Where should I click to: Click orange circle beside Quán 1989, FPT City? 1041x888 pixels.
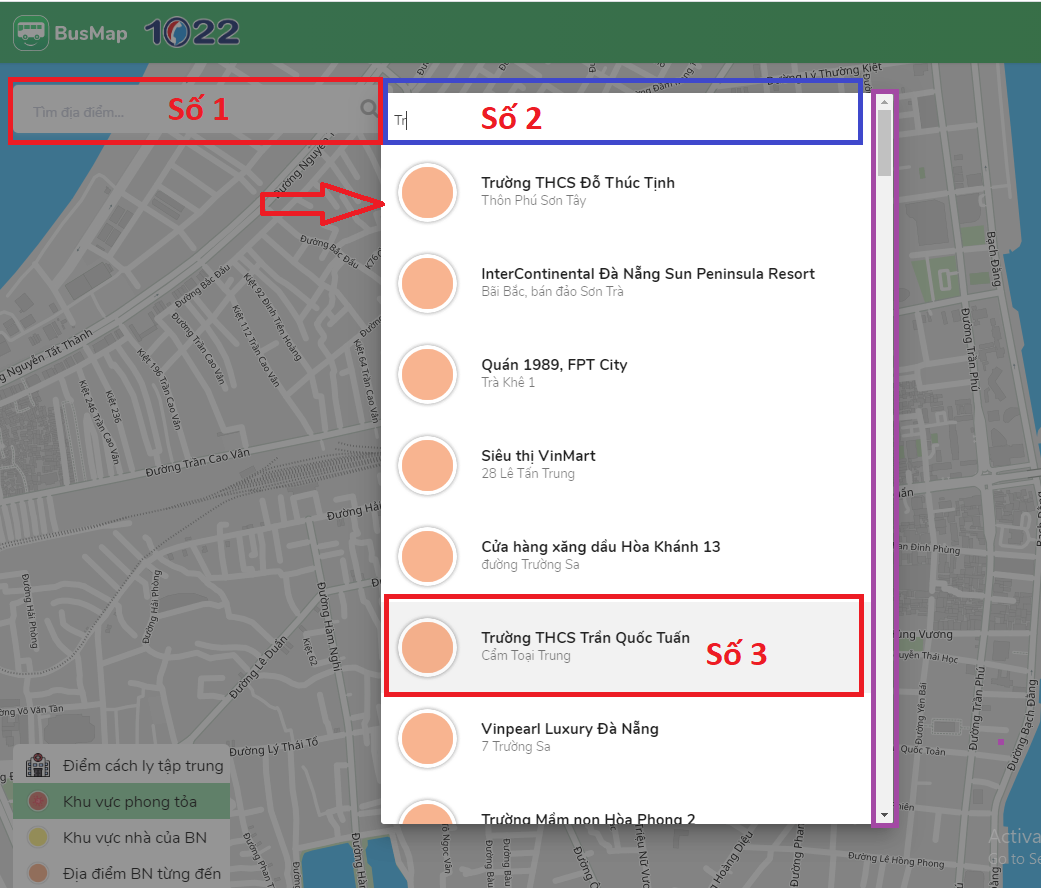click(x=428, y=374)
